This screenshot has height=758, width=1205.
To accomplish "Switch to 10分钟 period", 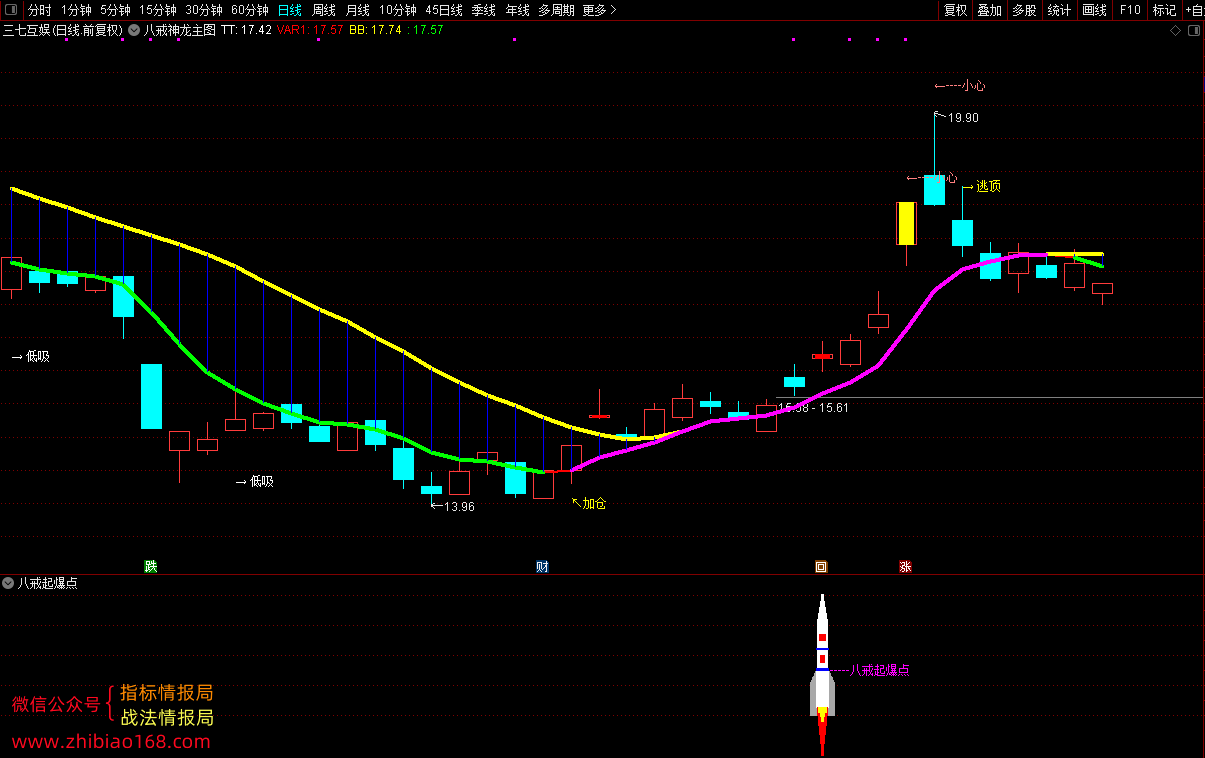I will click(398, 10).
